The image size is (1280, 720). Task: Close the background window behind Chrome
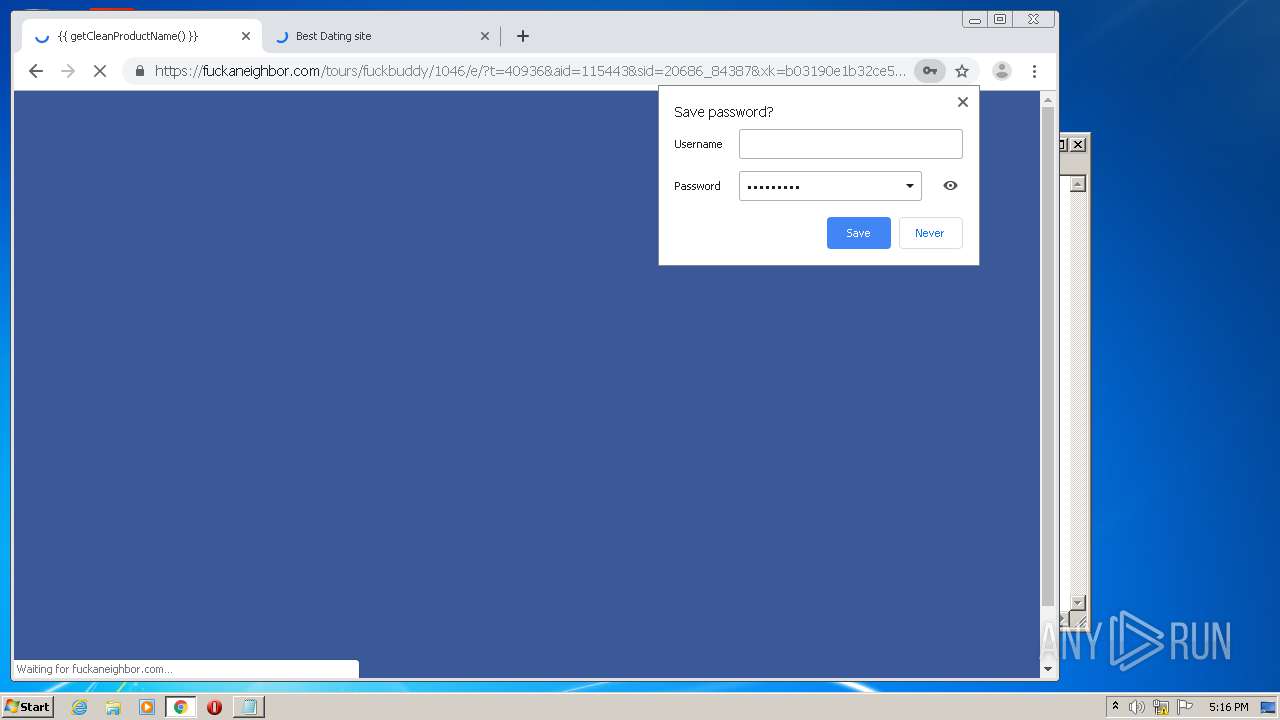tap(1078, 145)
